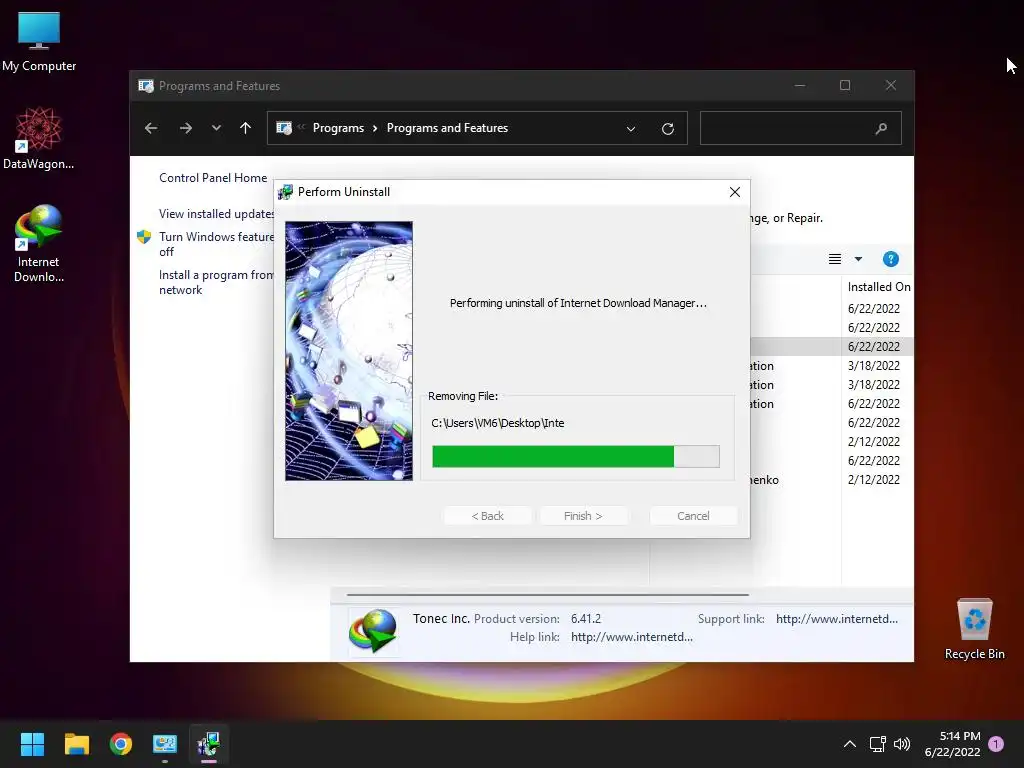Click the Back button in uninstall dialog
The width and height of the screenshot is (1024, 768).
point(488,516)
